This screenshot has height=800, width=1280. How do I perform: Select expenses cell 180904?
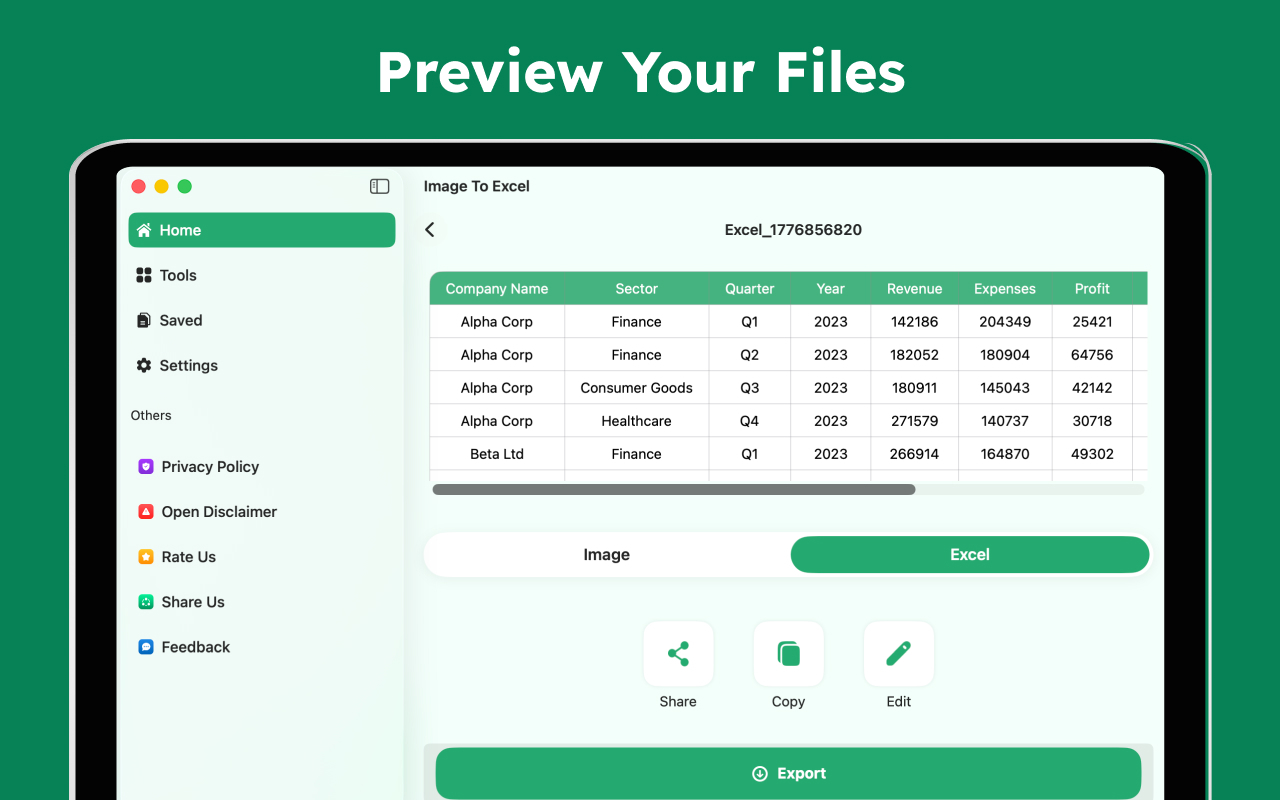pos(1005,355)
